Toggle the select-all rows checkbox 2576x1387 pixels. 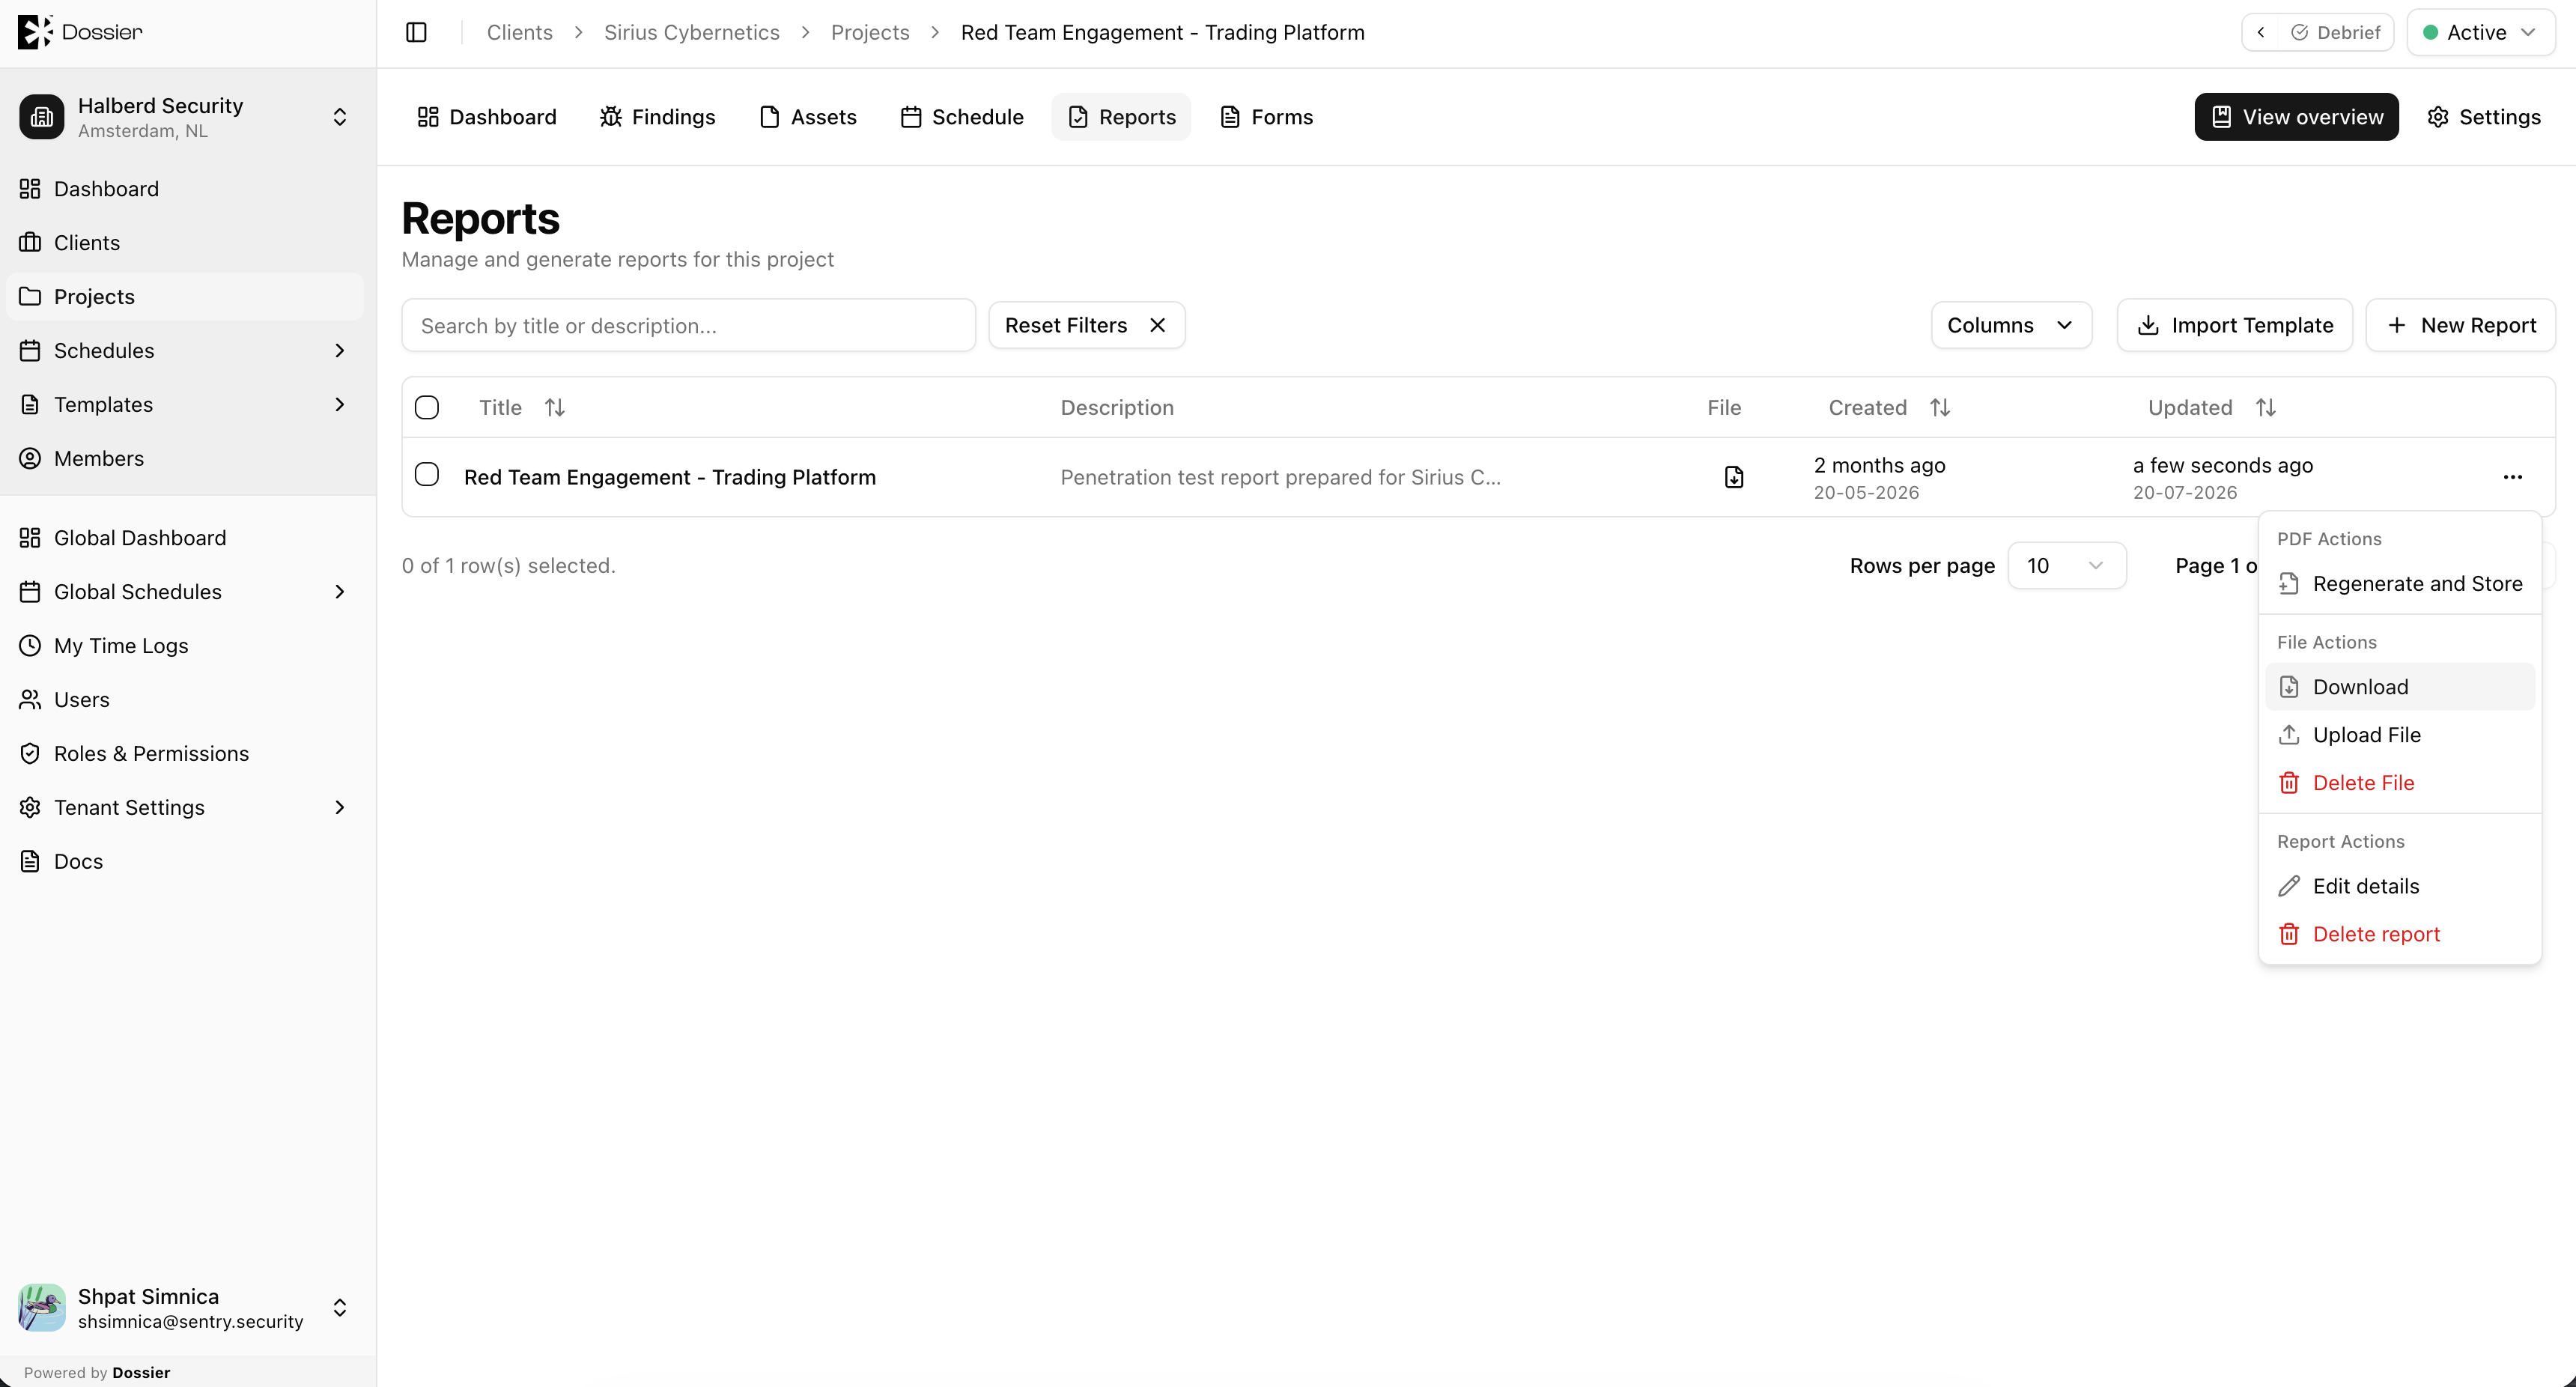pyautogui.click(x=427, y=407)
